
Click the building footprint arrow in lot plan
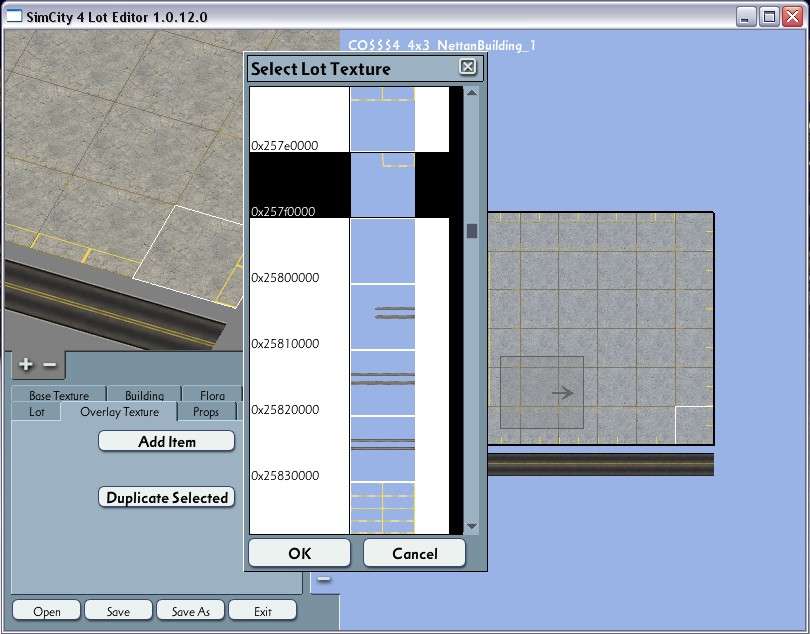(562, 393)
